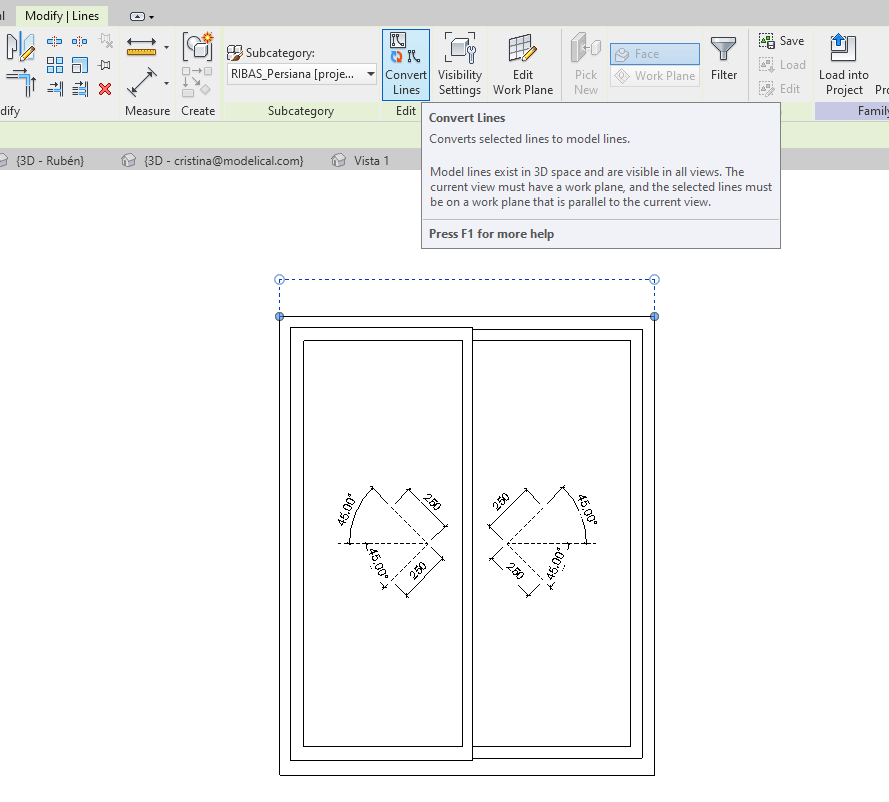Click the filled left endpoint grip

tap(280, 316)
